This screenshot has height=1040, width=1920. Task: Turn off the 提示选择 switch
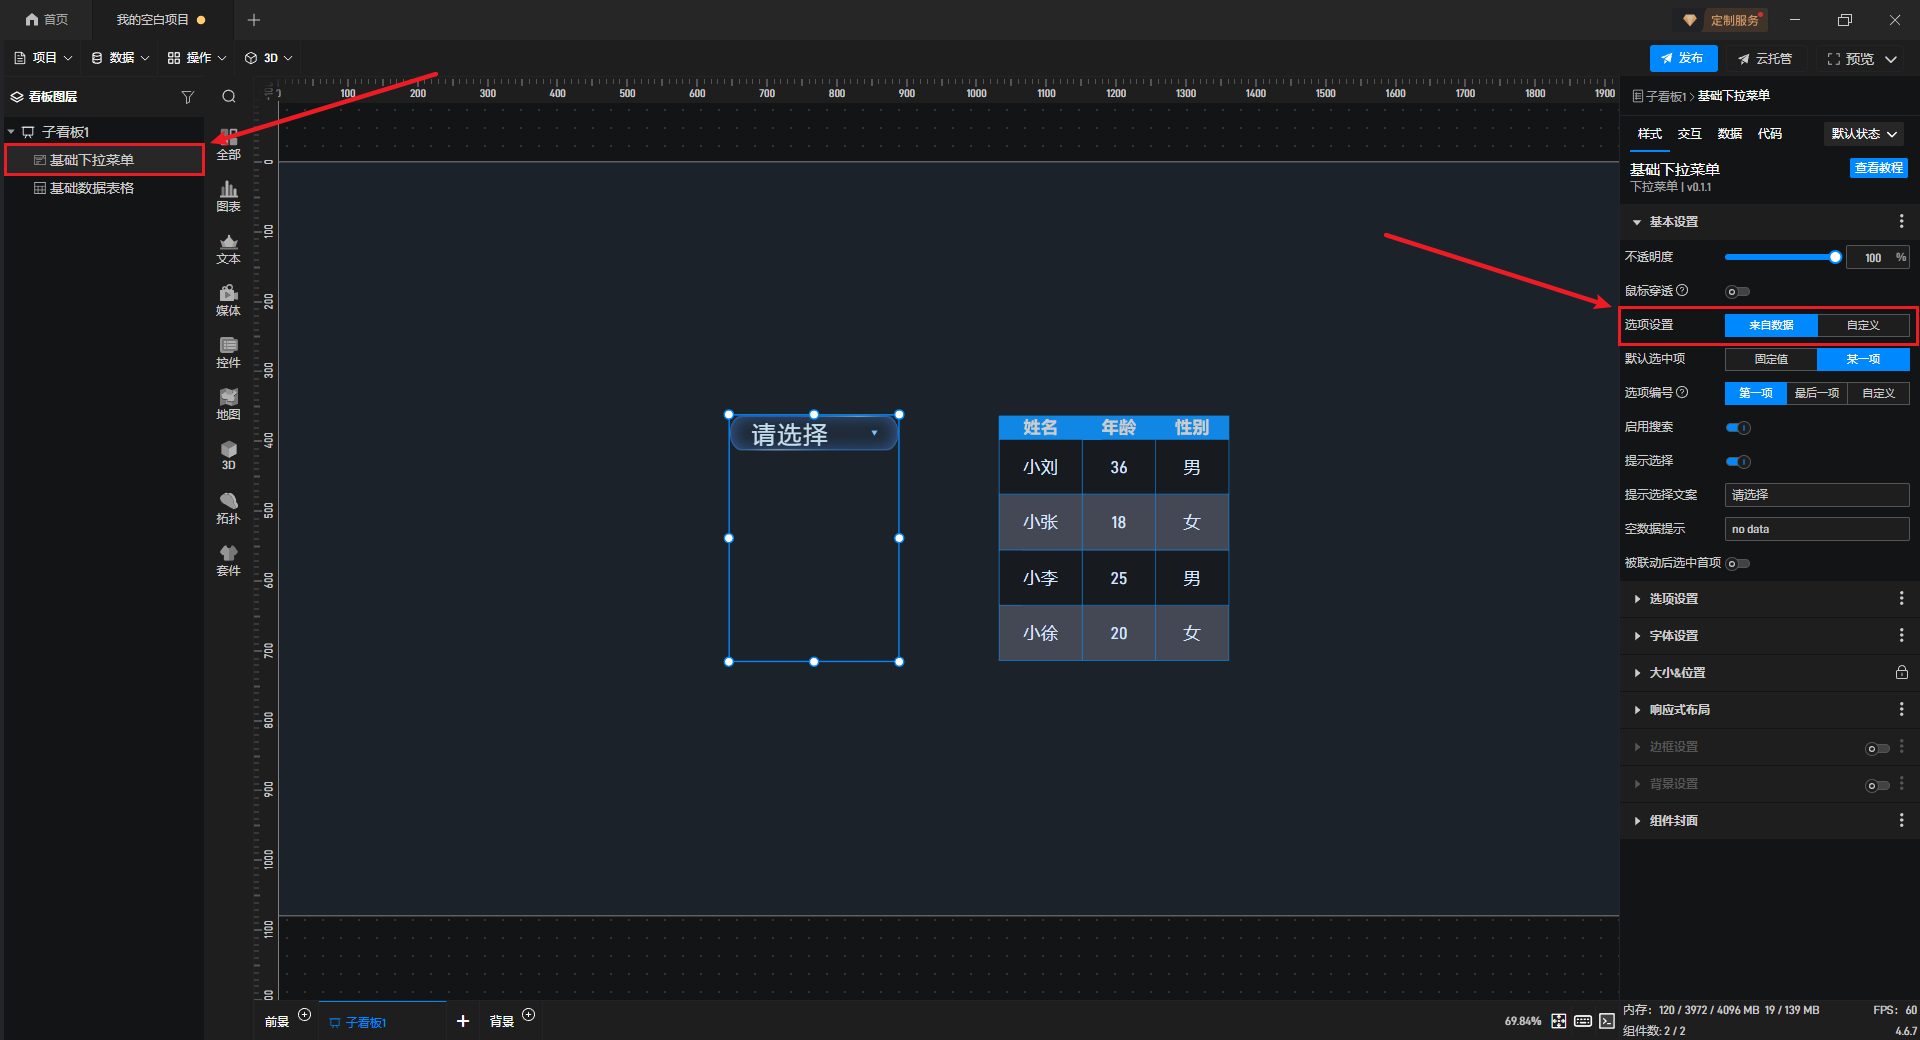tap(1738, 462)
